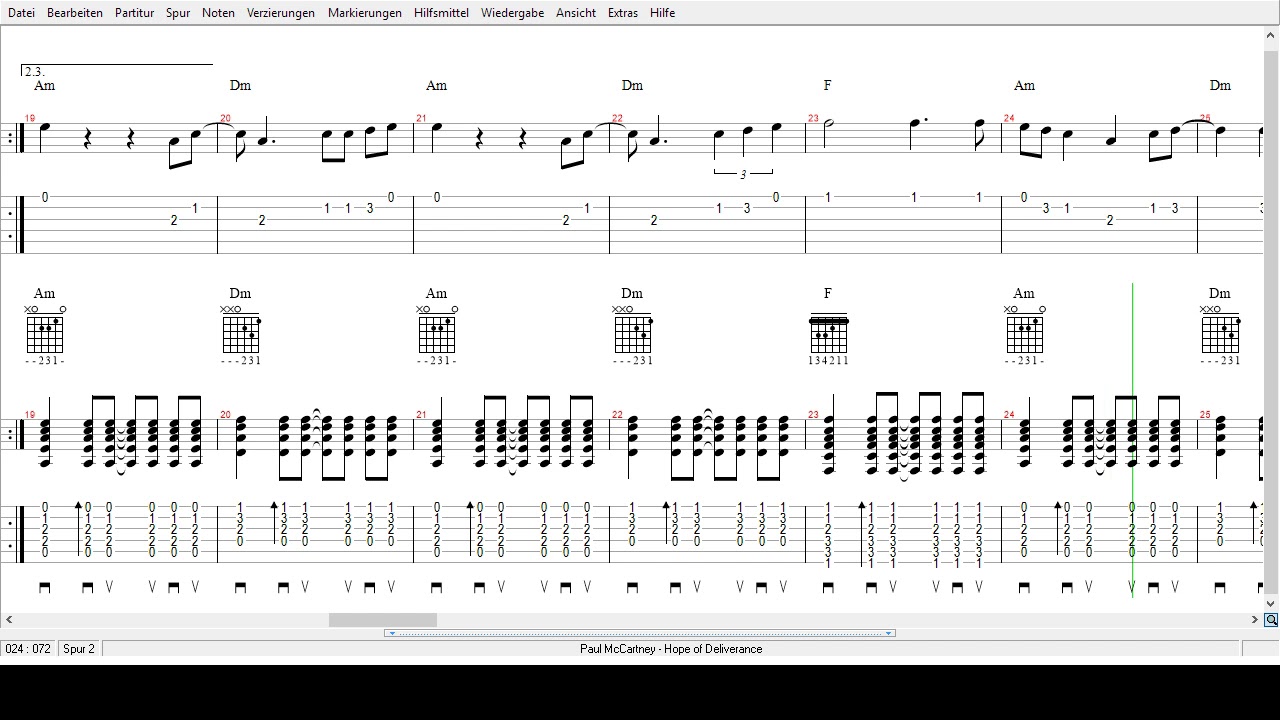Click the 134211 fingering under F chord
Screen dimensions: 1280x720
coord(828,361)
